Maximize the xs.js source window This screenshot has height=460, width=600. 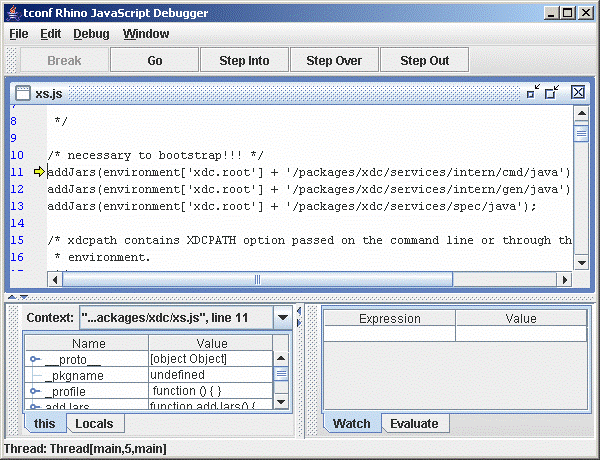(552, 93)
